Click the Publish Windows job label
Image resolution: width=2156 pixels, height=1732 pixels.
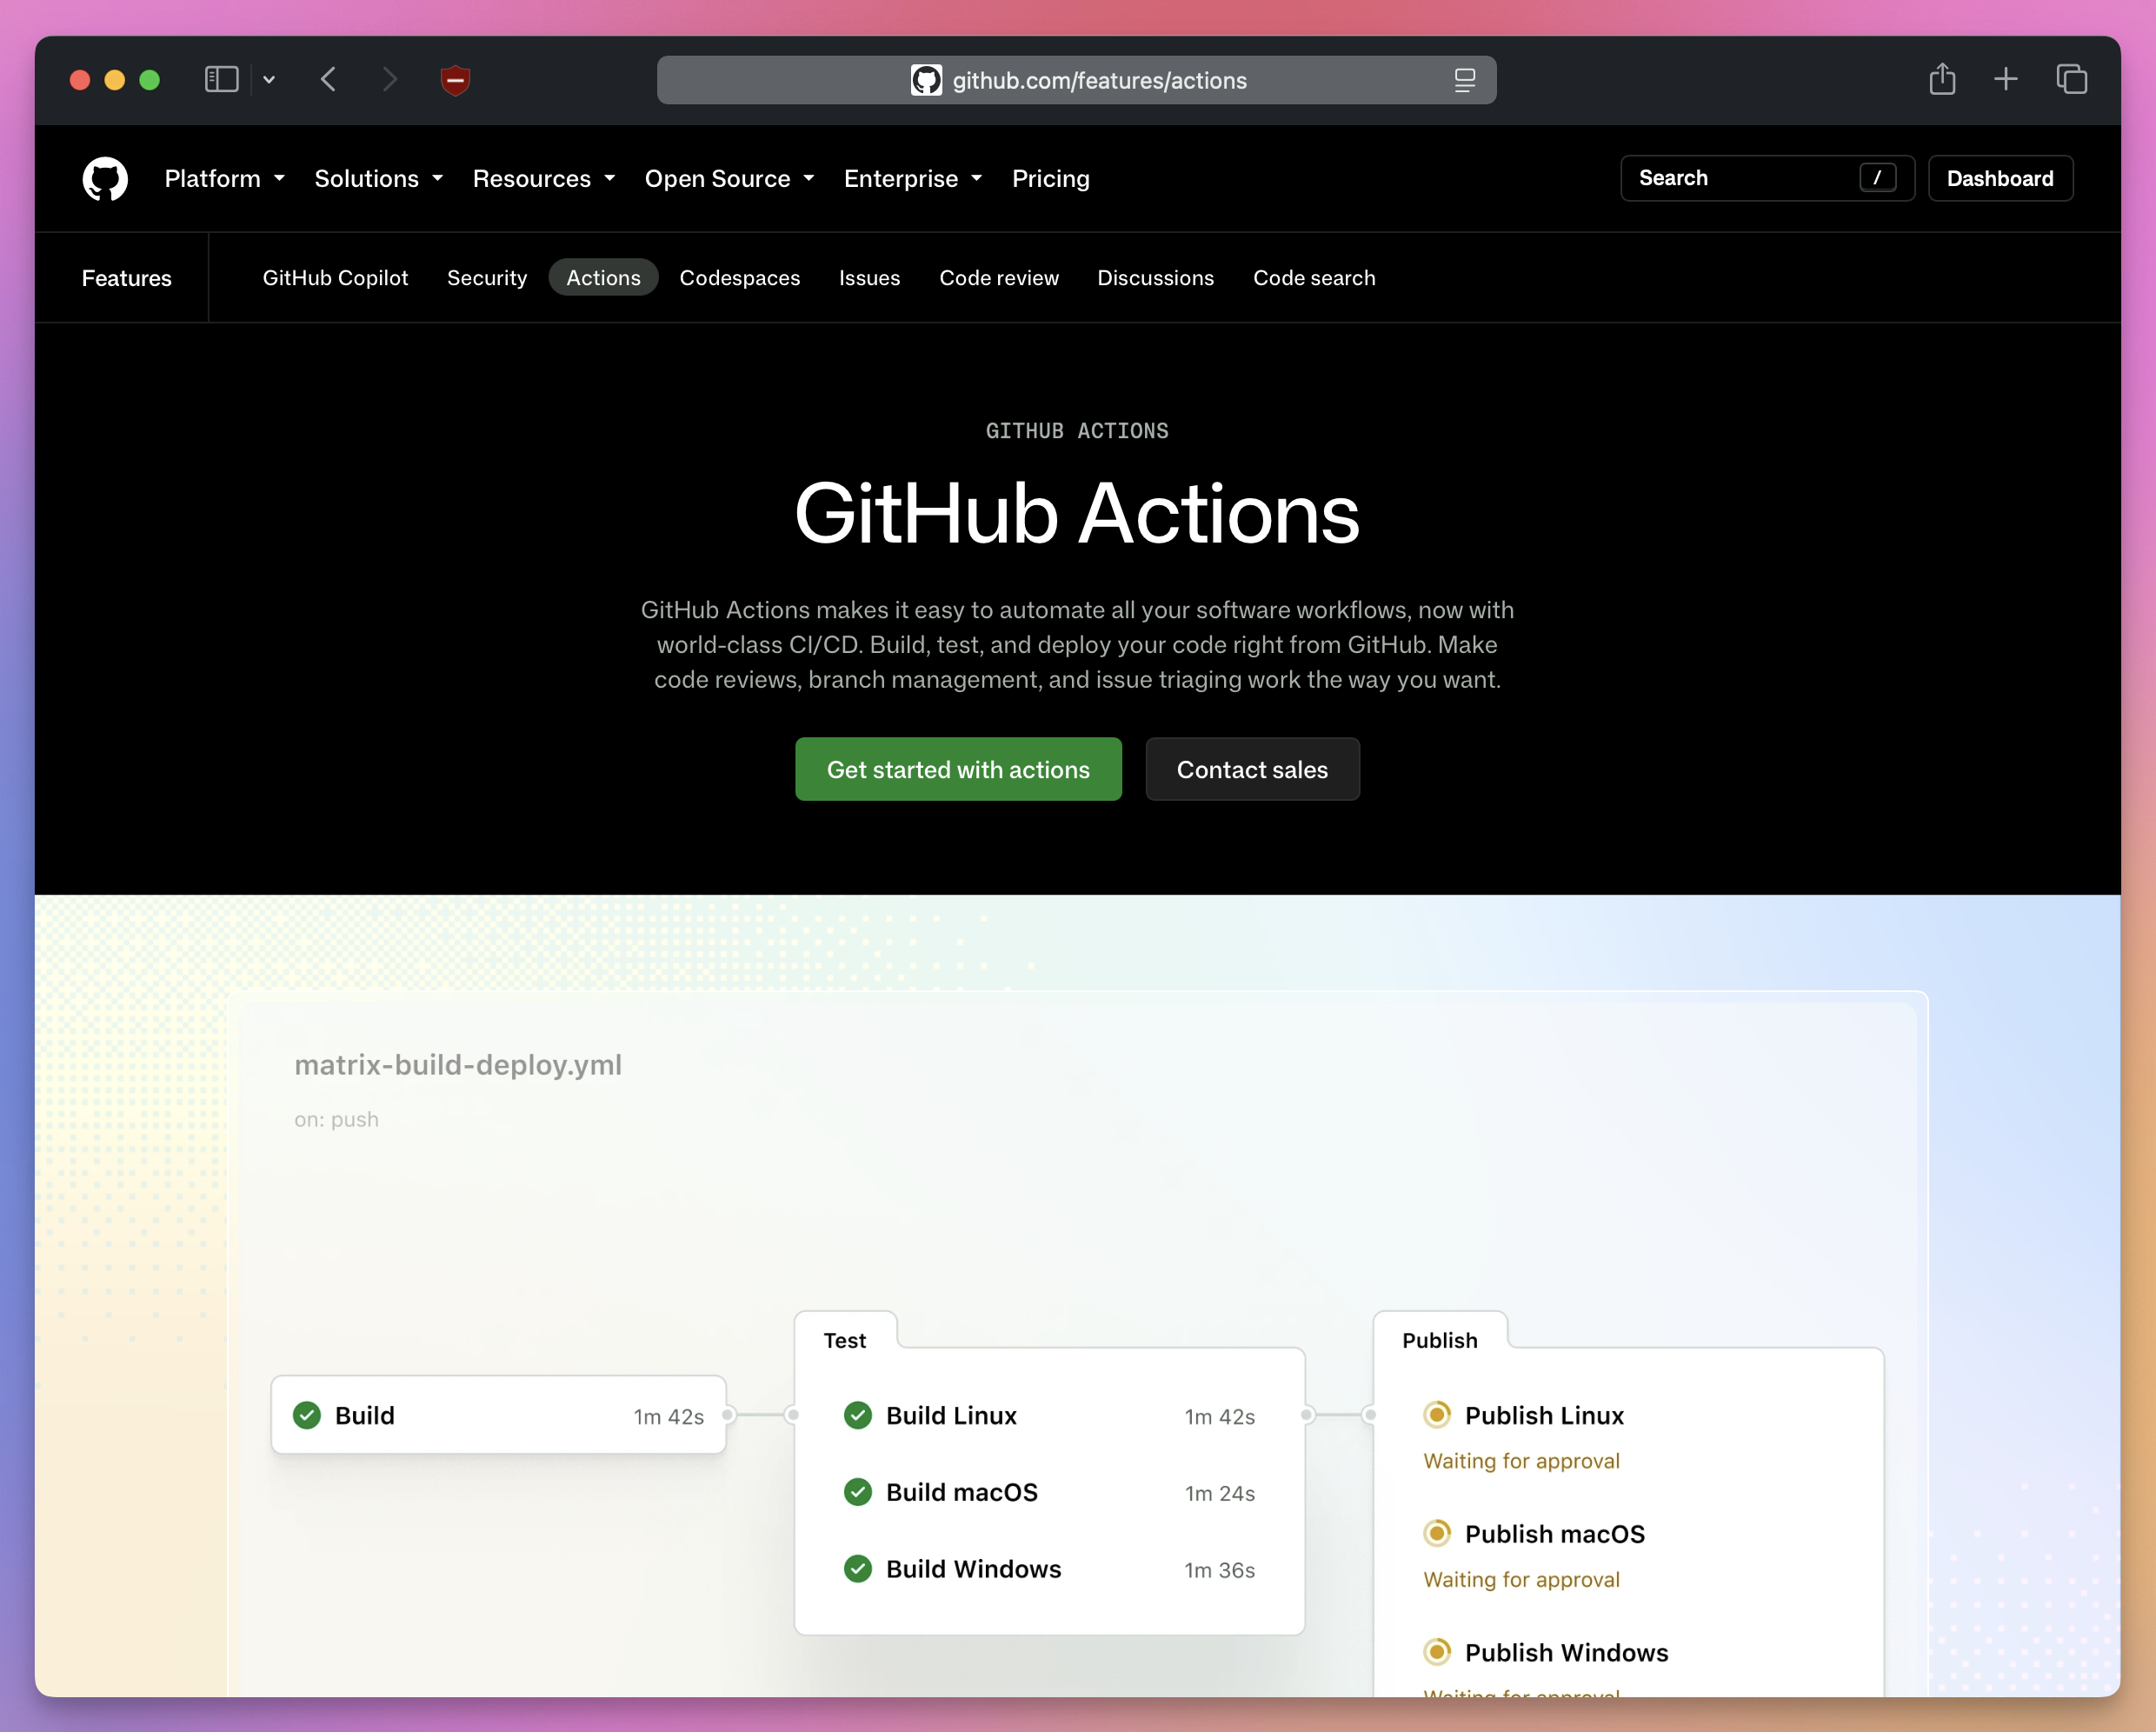(x=1566, y=1652)
